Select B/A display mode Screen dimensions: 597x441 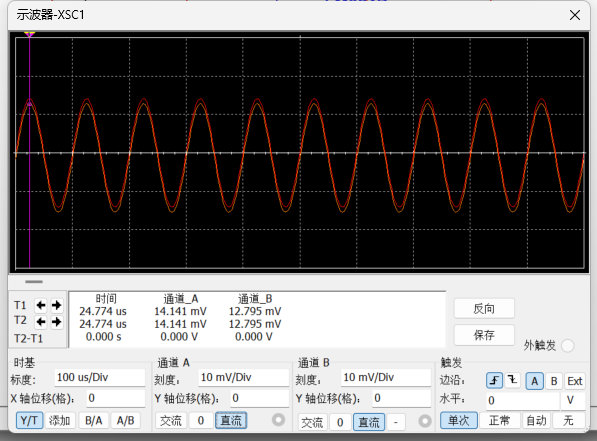click(x=94, y=420)
